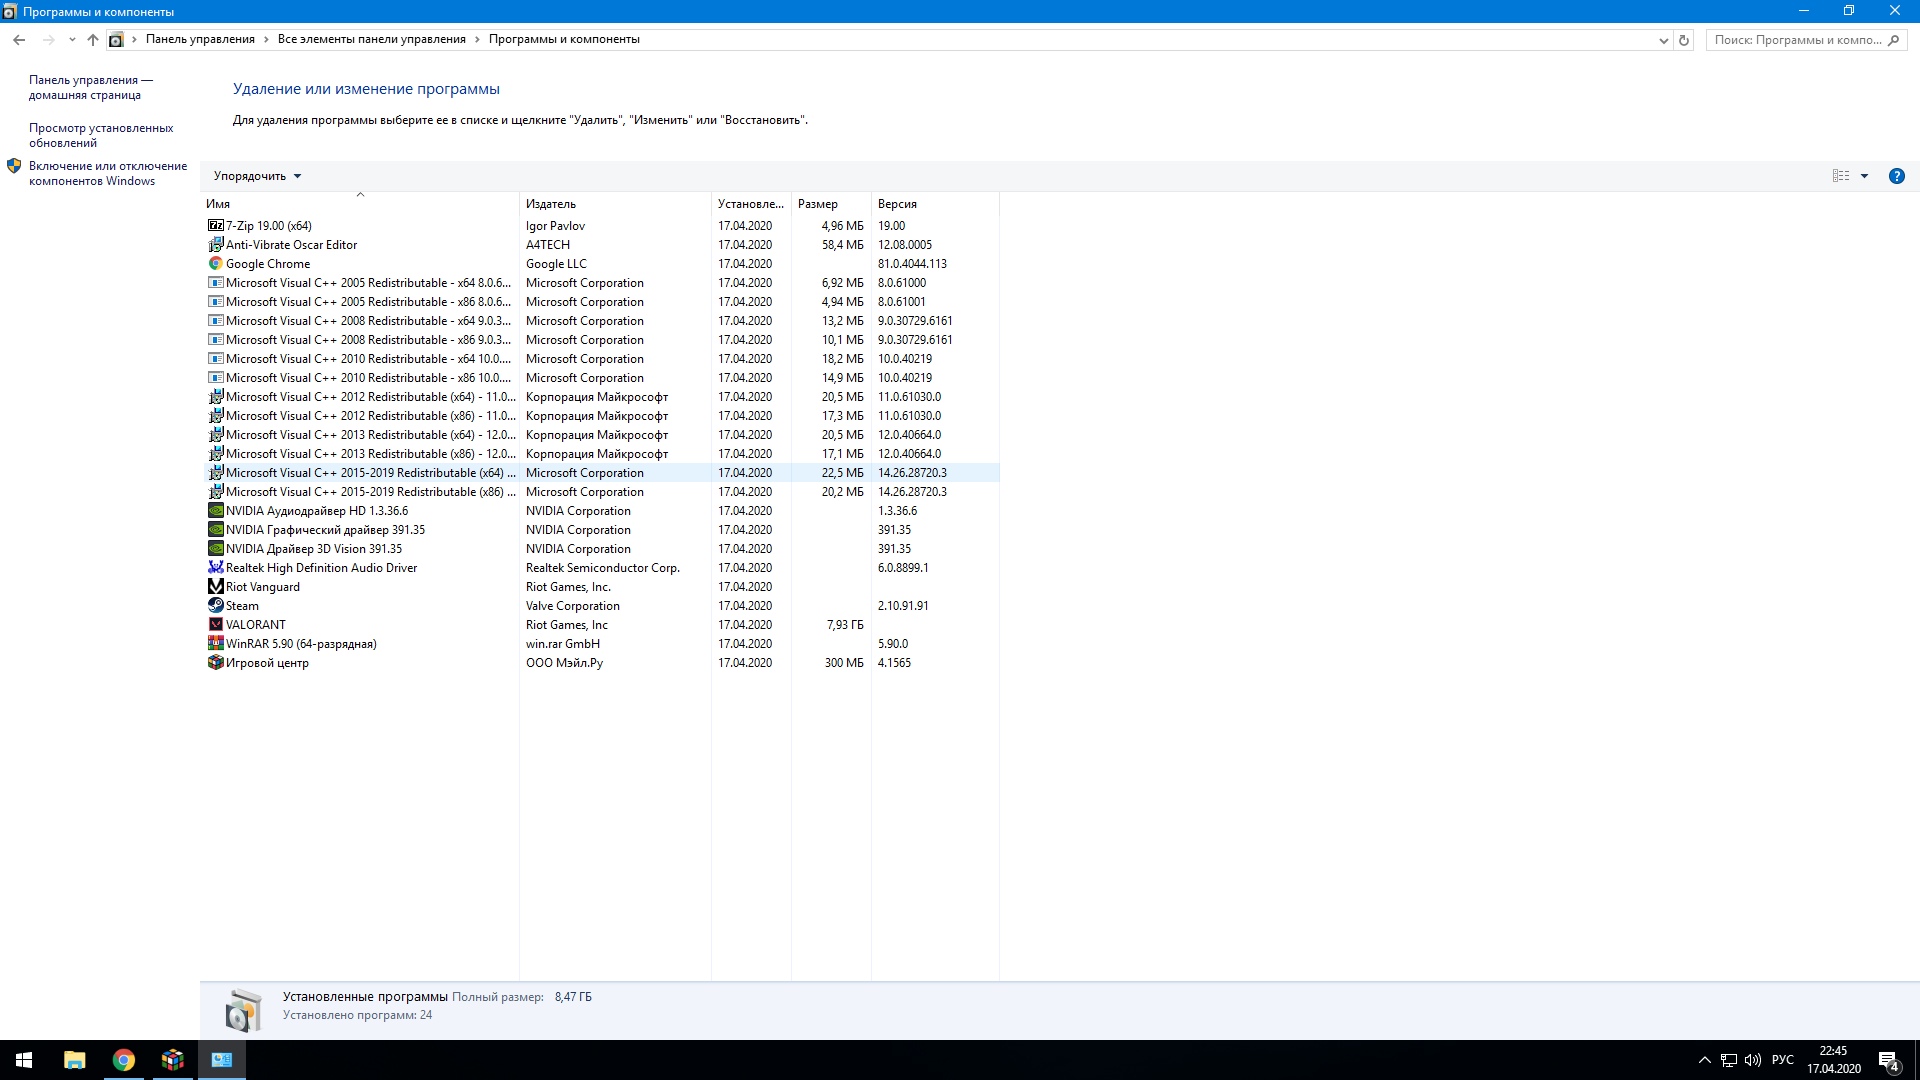Click the Visual C++ 2005 x64 icon
1920x1080 pixels.
tap(215, 283)
